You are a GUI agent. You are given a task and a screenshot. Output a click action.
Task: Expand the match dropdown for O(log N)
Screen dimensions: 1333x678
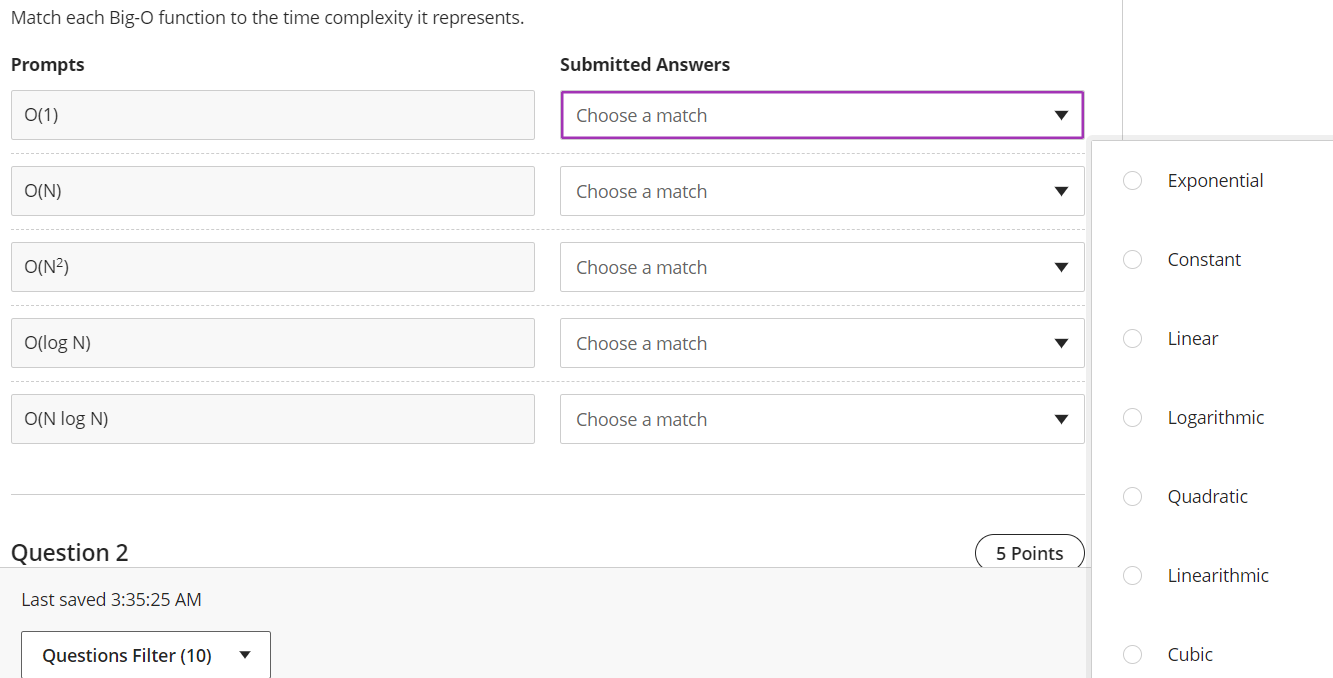coord(822,343)
